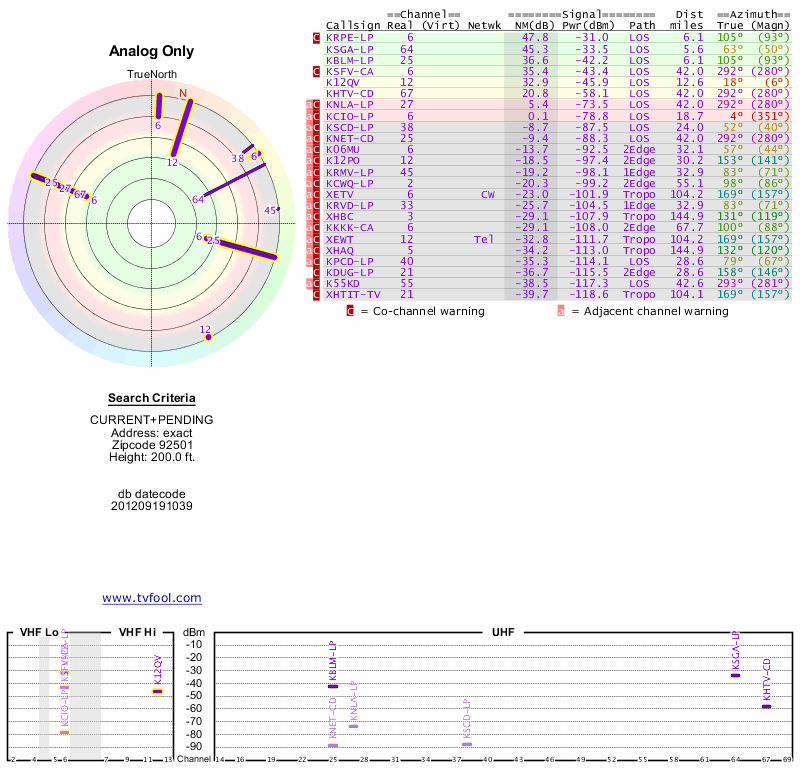Click the Pwr(dBm) column header
Screen dimensions: 800x768
coord(588,26)
